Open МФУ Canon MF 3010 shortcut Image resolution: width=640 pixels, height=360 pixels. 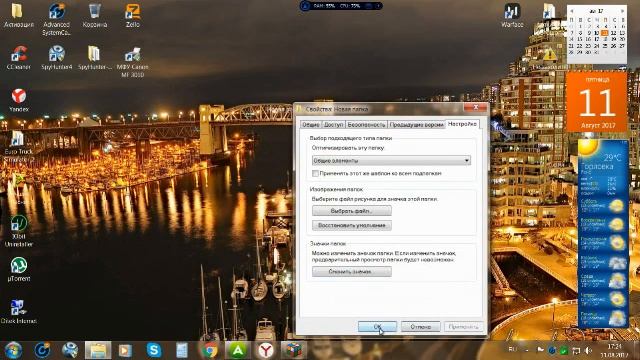[x=132, y=62]
